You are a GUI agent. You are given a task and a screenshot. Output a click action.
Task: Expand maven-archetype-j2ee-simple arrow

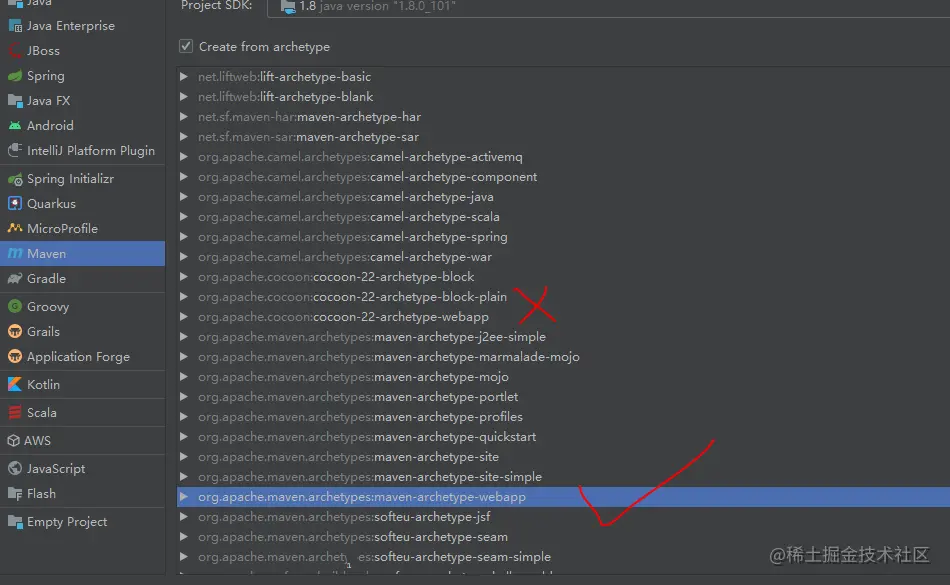coord(184,336)
